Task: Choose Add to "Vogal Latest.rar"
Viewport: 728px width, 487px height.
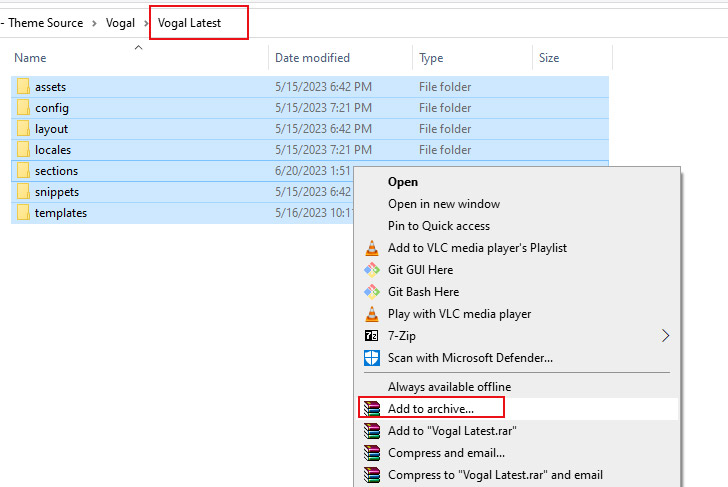Action: (452, 431)
